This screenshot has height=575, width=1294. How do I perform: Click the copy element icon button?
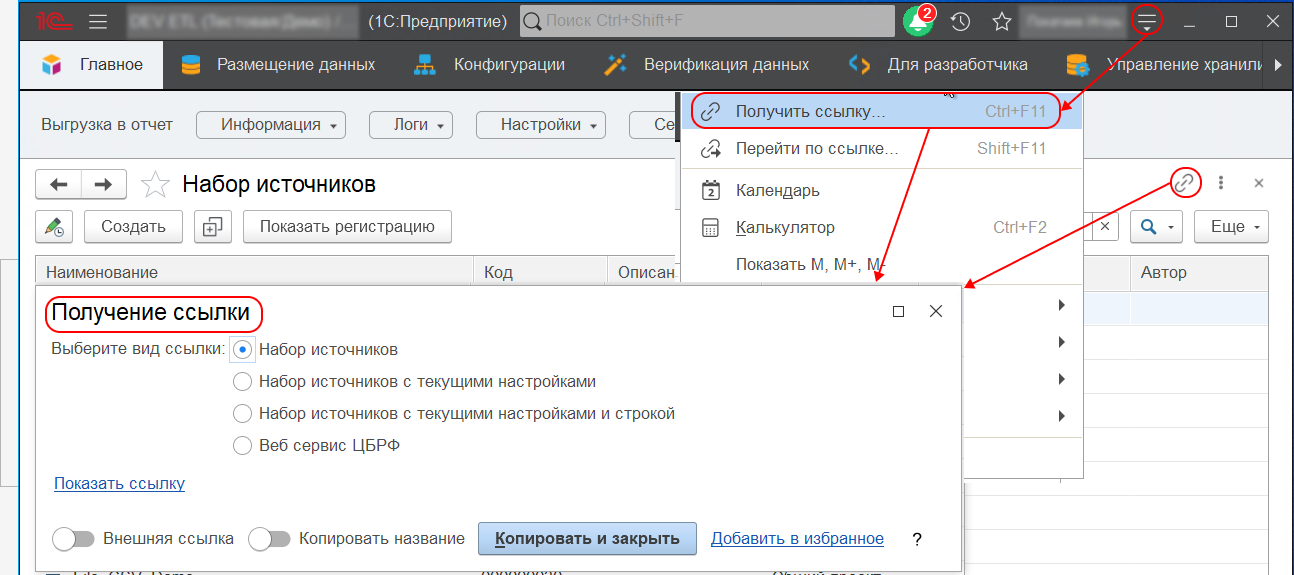click(x=212, y=227)
